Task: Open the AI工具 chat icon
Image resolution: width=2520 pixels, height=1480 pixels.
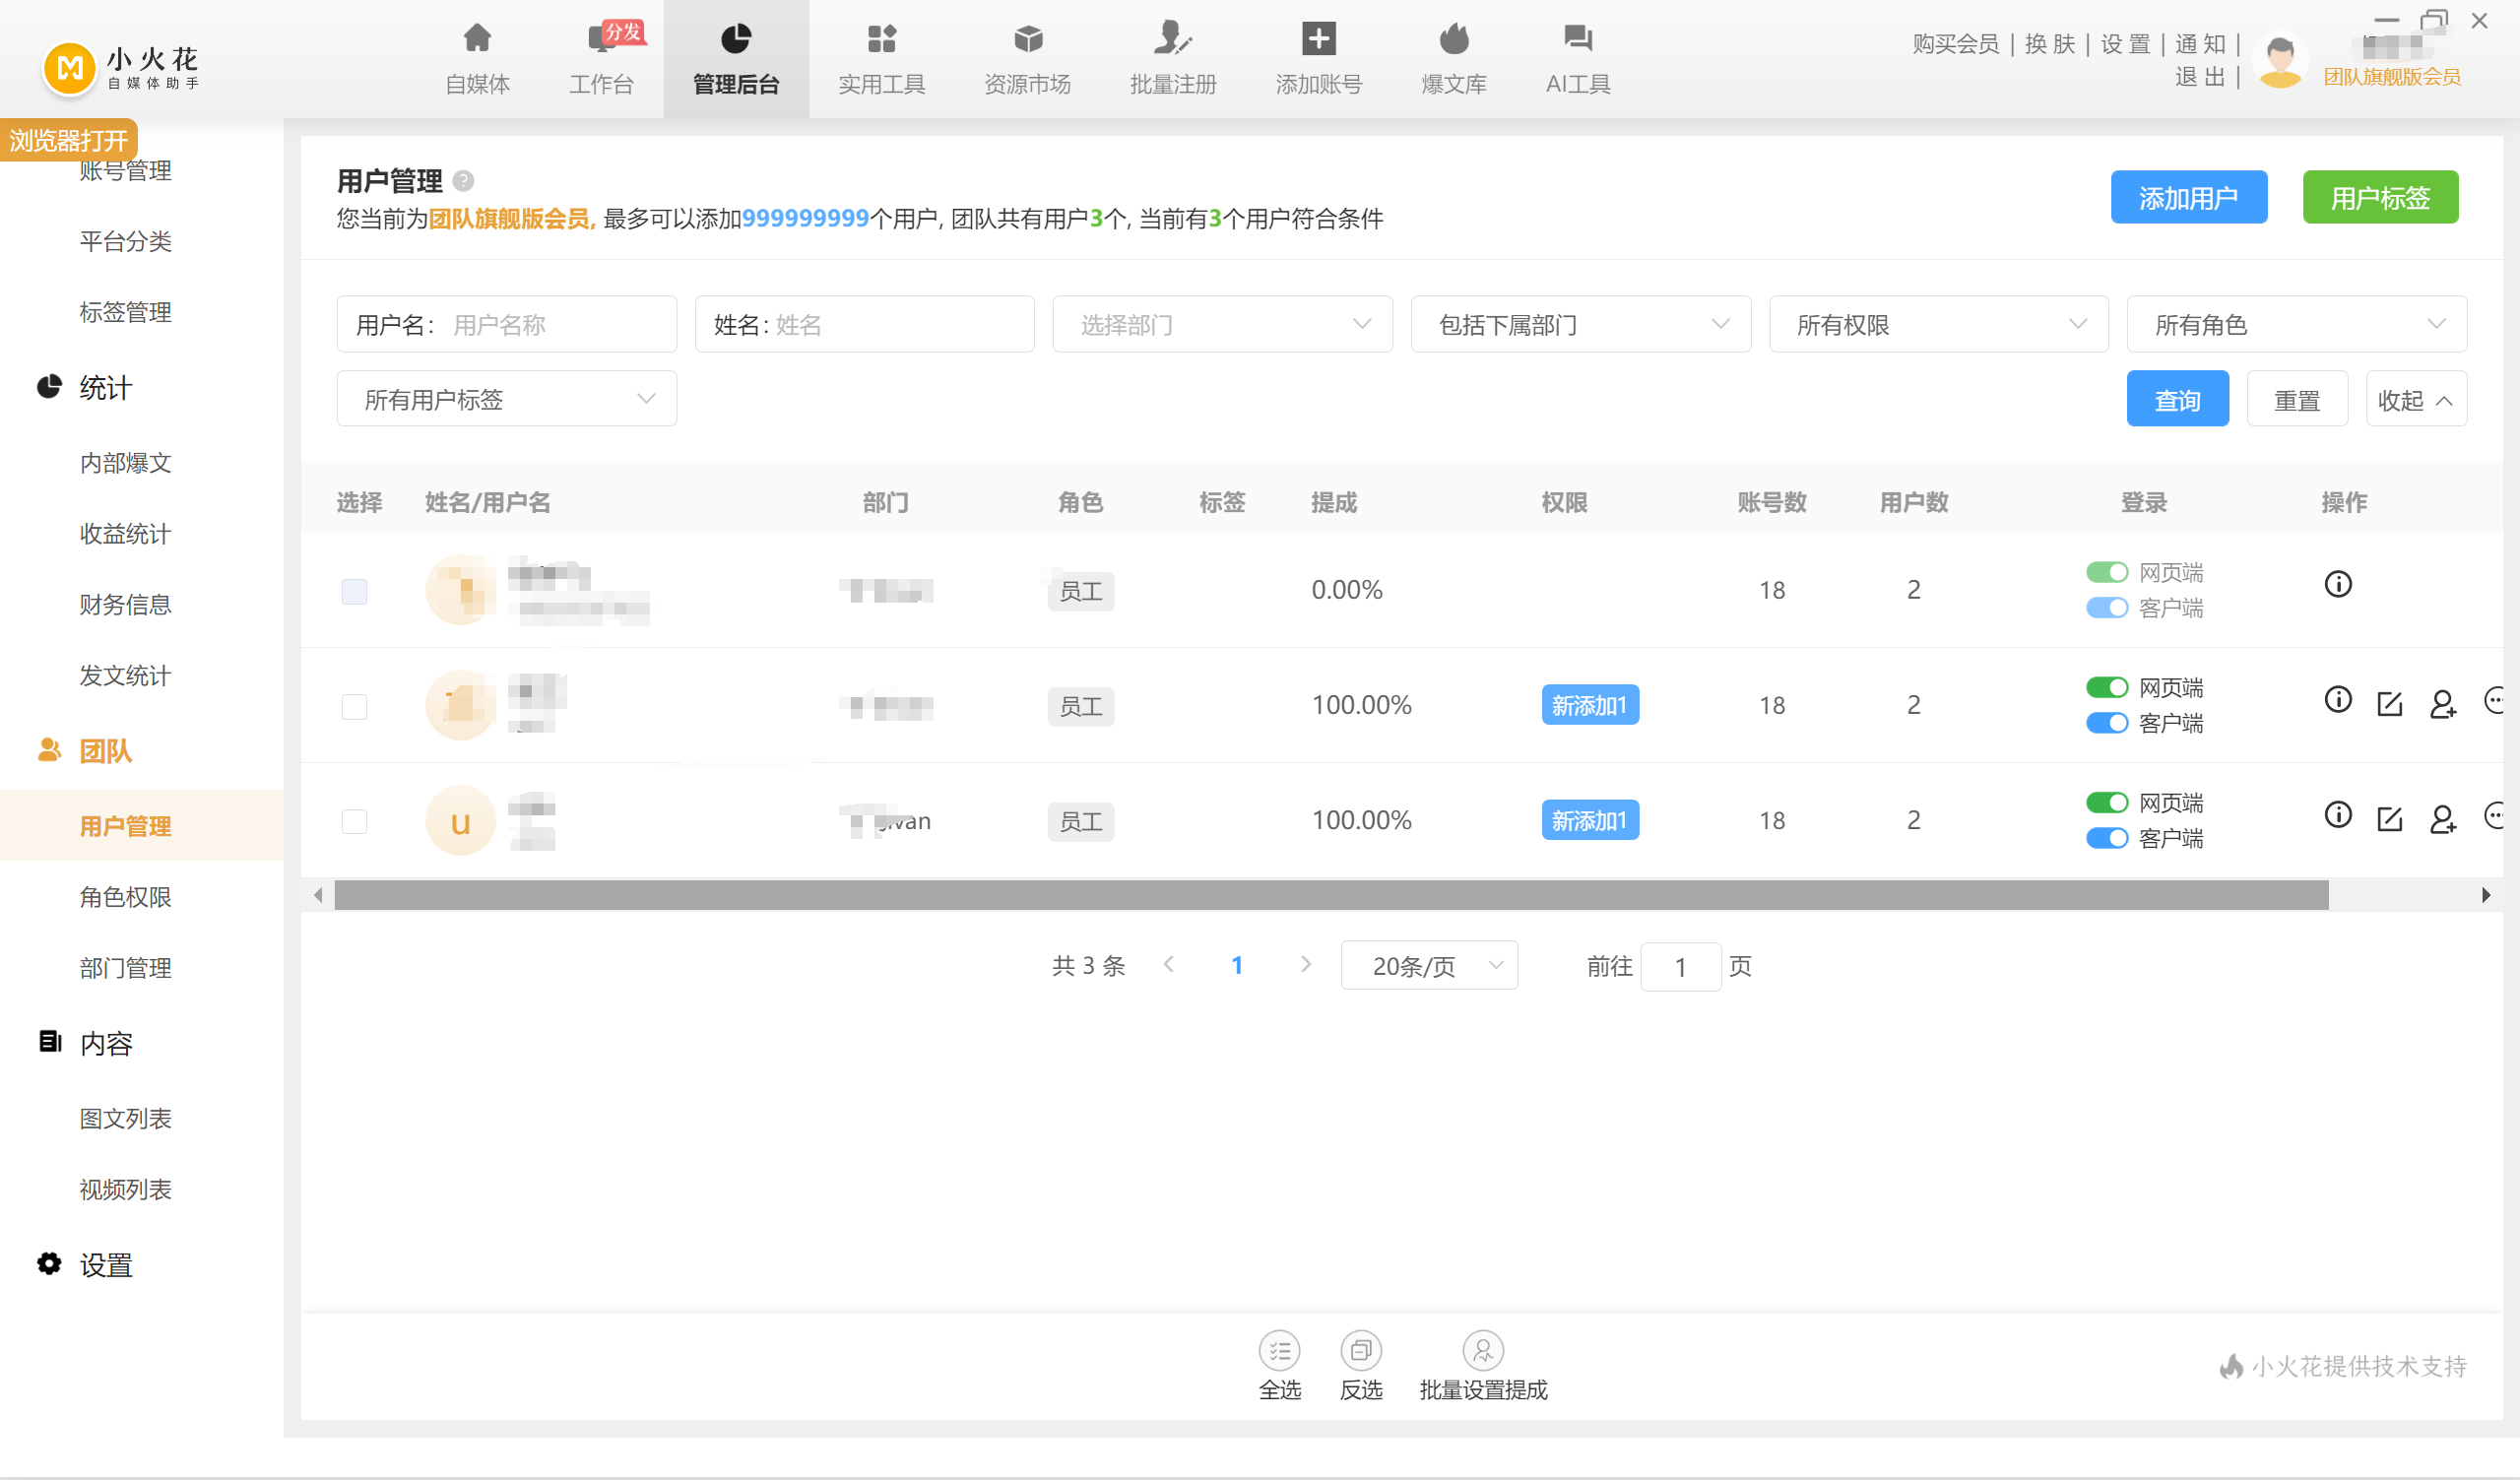Action: [x=1577, y=39]
